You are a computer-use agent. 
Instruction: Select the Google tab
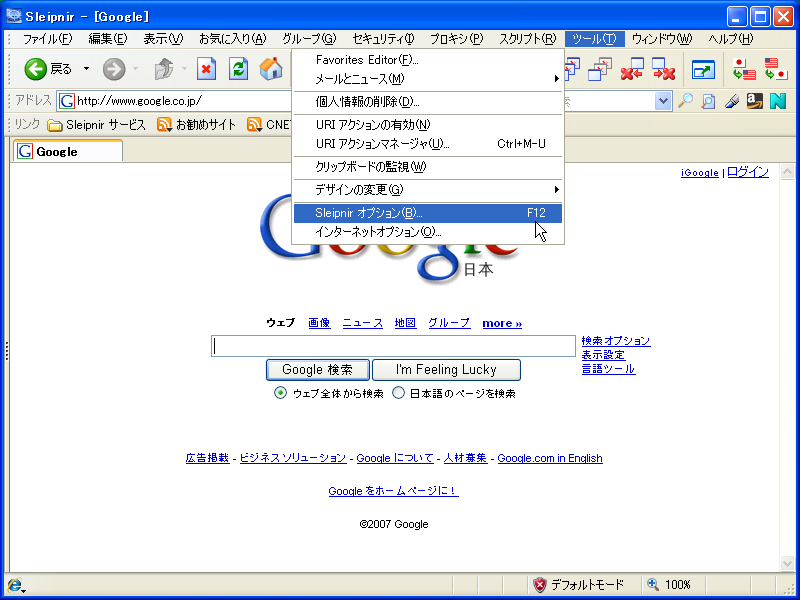pos(68,152)
